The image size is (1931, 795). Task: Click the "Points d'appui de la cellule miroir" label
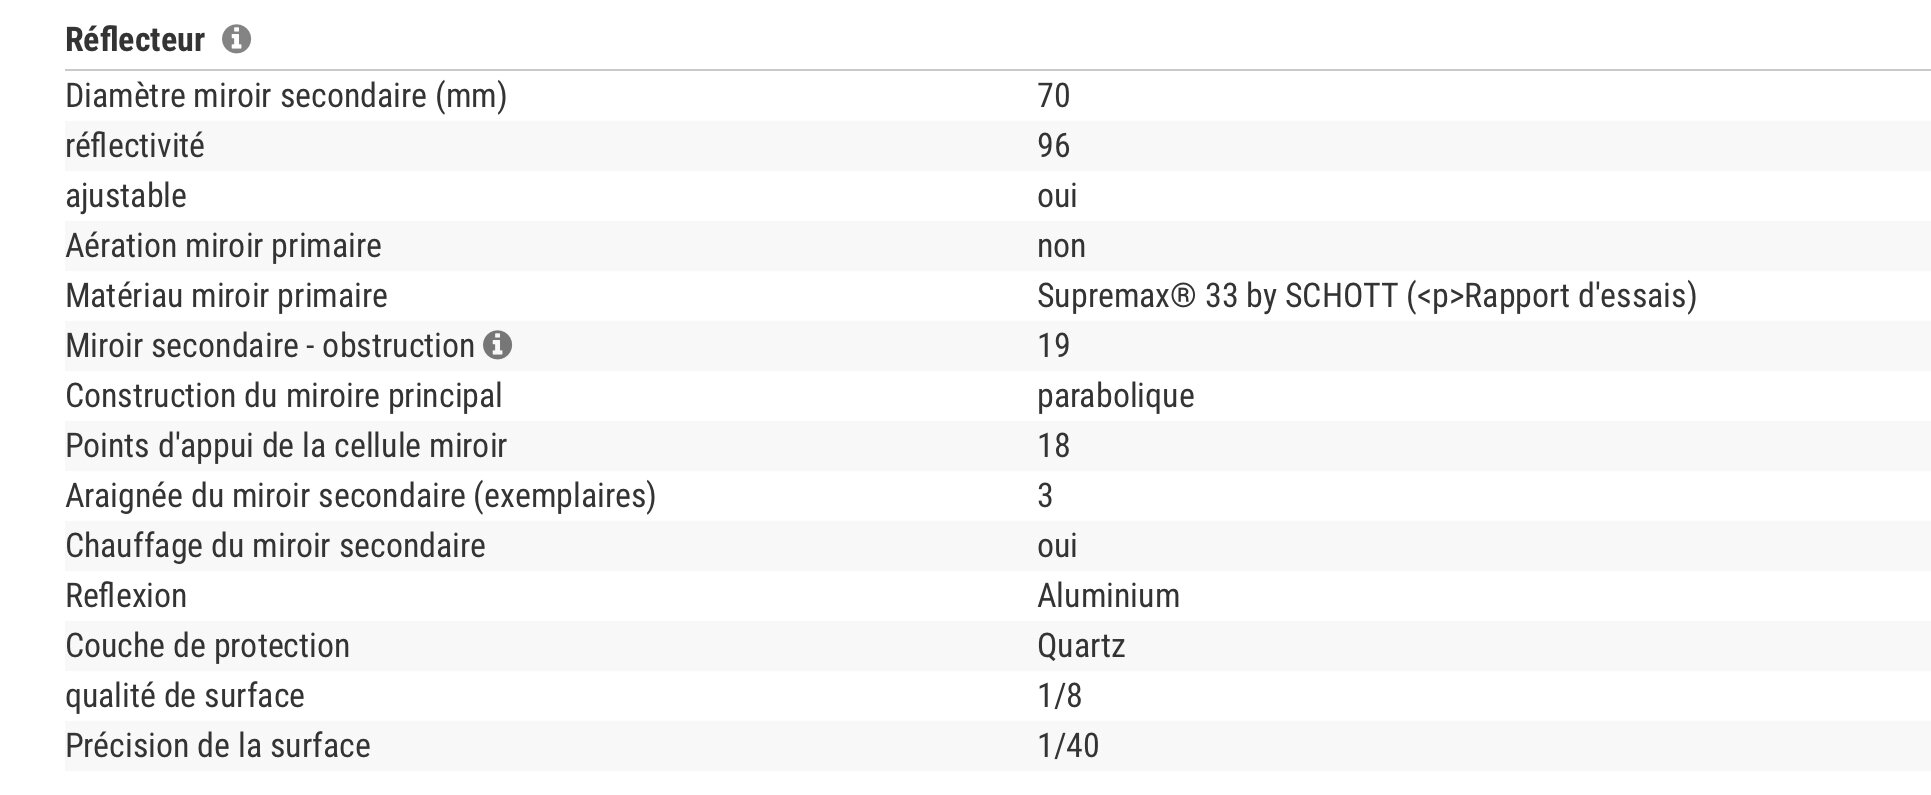(286, 446)
